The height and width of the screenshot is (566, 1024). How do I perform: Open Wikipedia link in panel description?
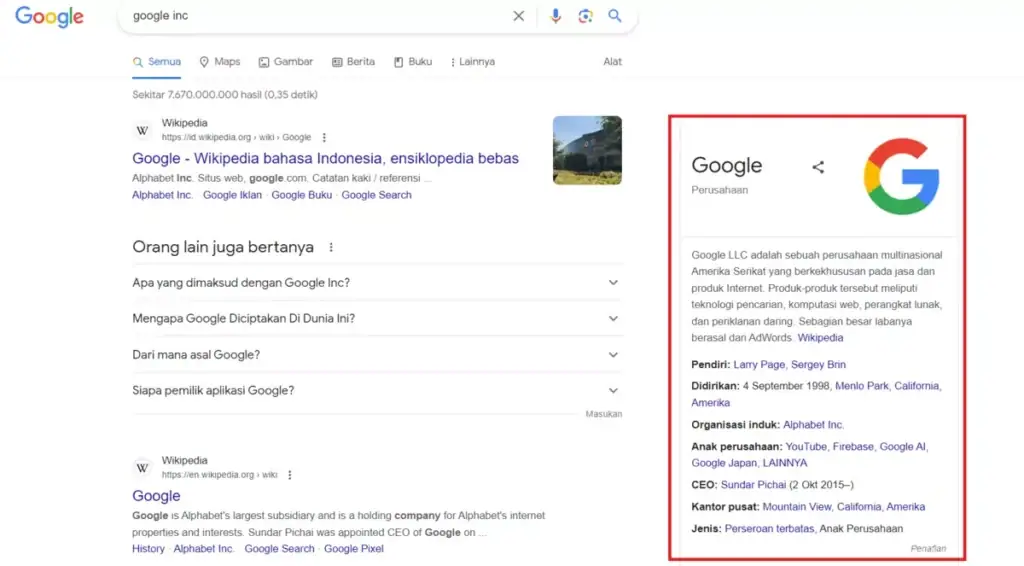(820, 338)
